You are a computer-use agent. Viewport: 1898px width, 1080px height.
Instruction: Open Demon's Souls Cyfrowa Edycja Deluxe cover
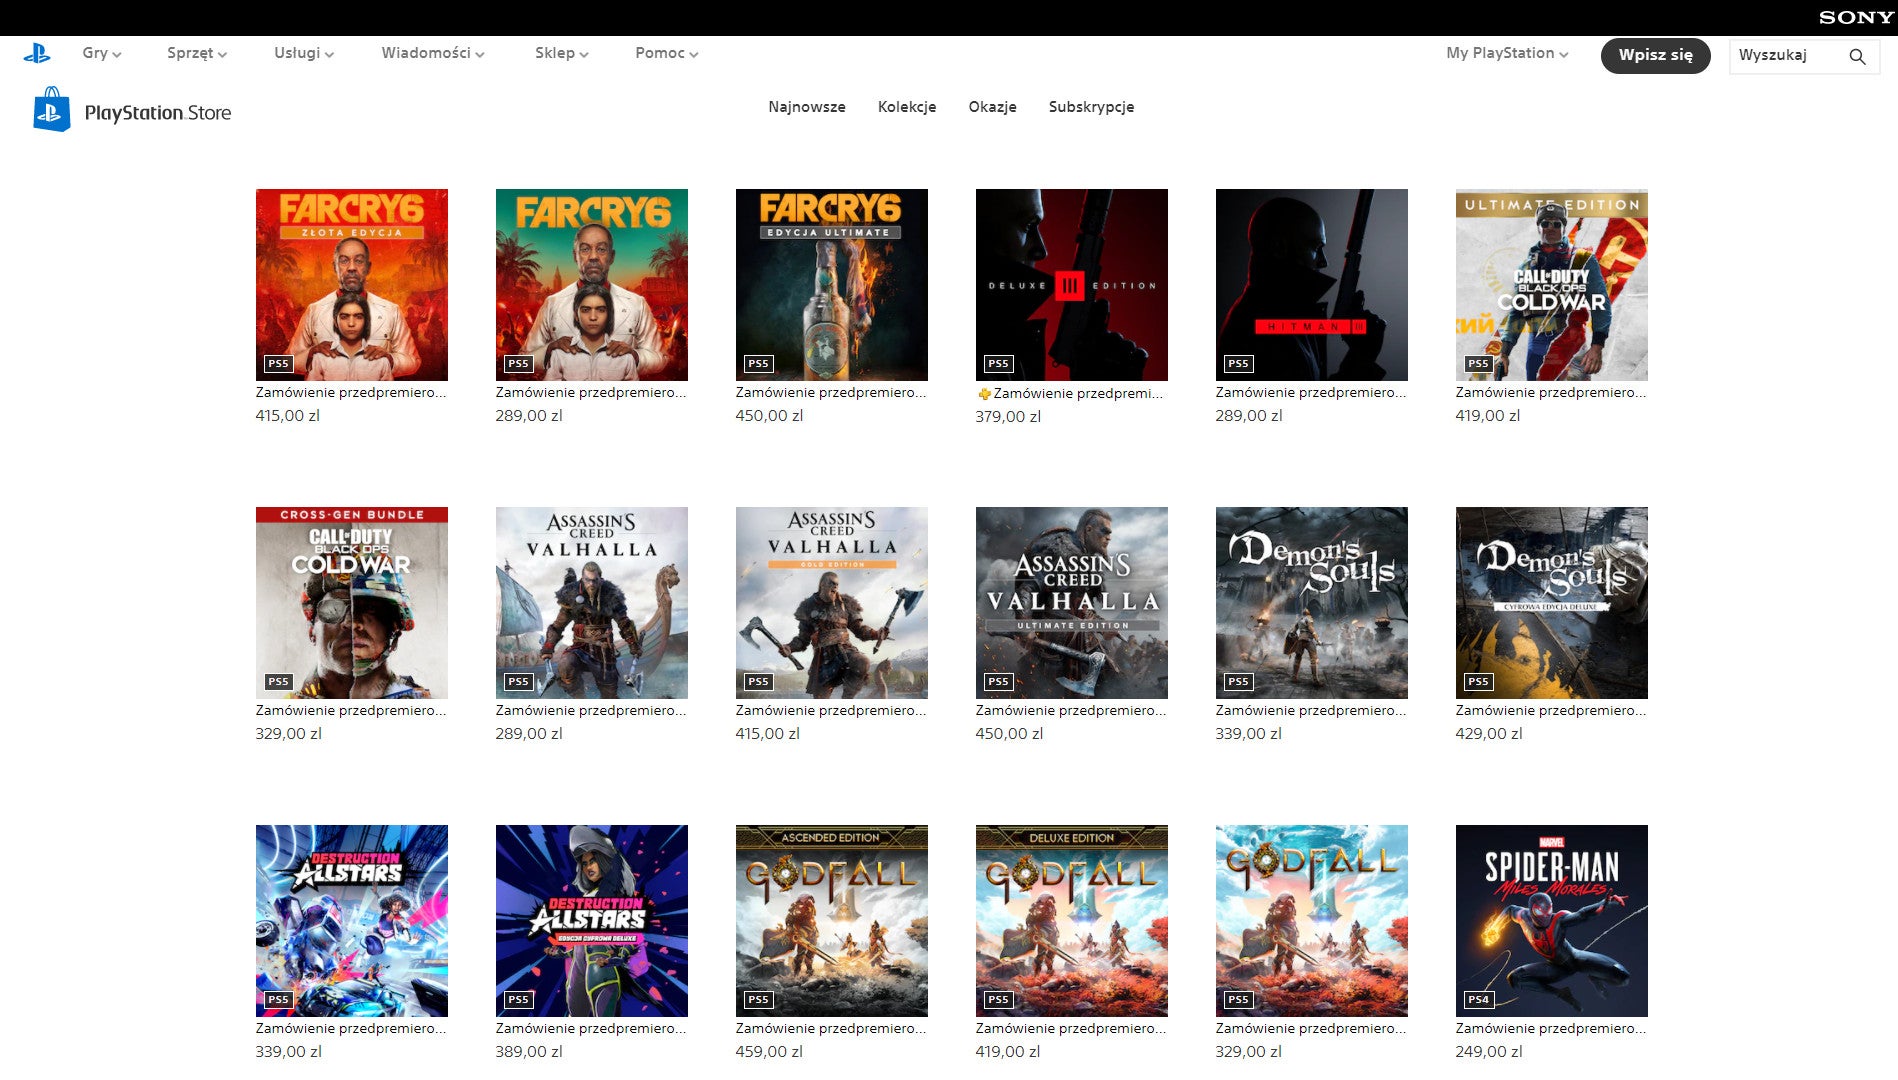pyautogui.click(x=1552, y=603)
